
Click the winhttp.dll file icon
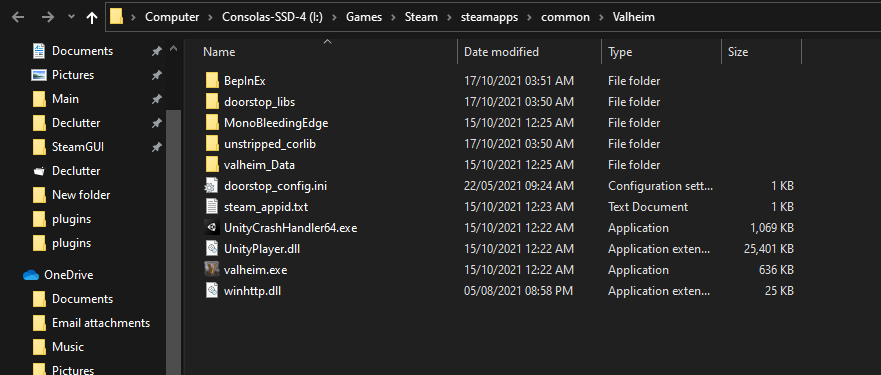point(211,291)
